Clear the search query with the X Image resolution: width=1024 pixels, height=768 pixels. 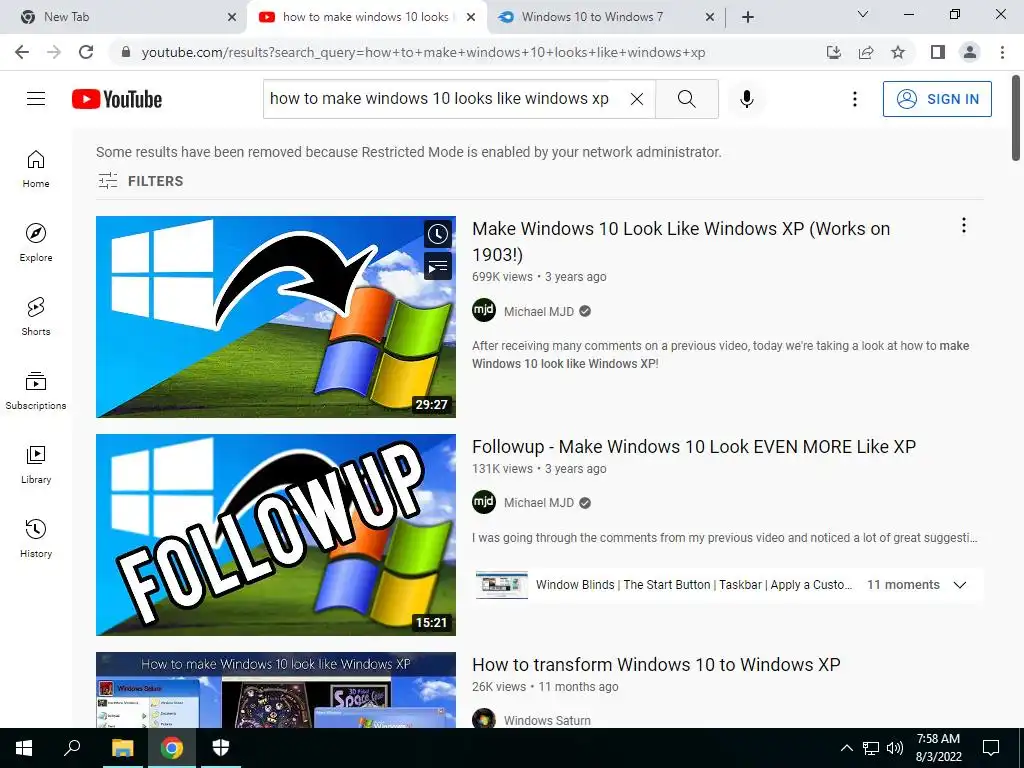pos(637,99)
